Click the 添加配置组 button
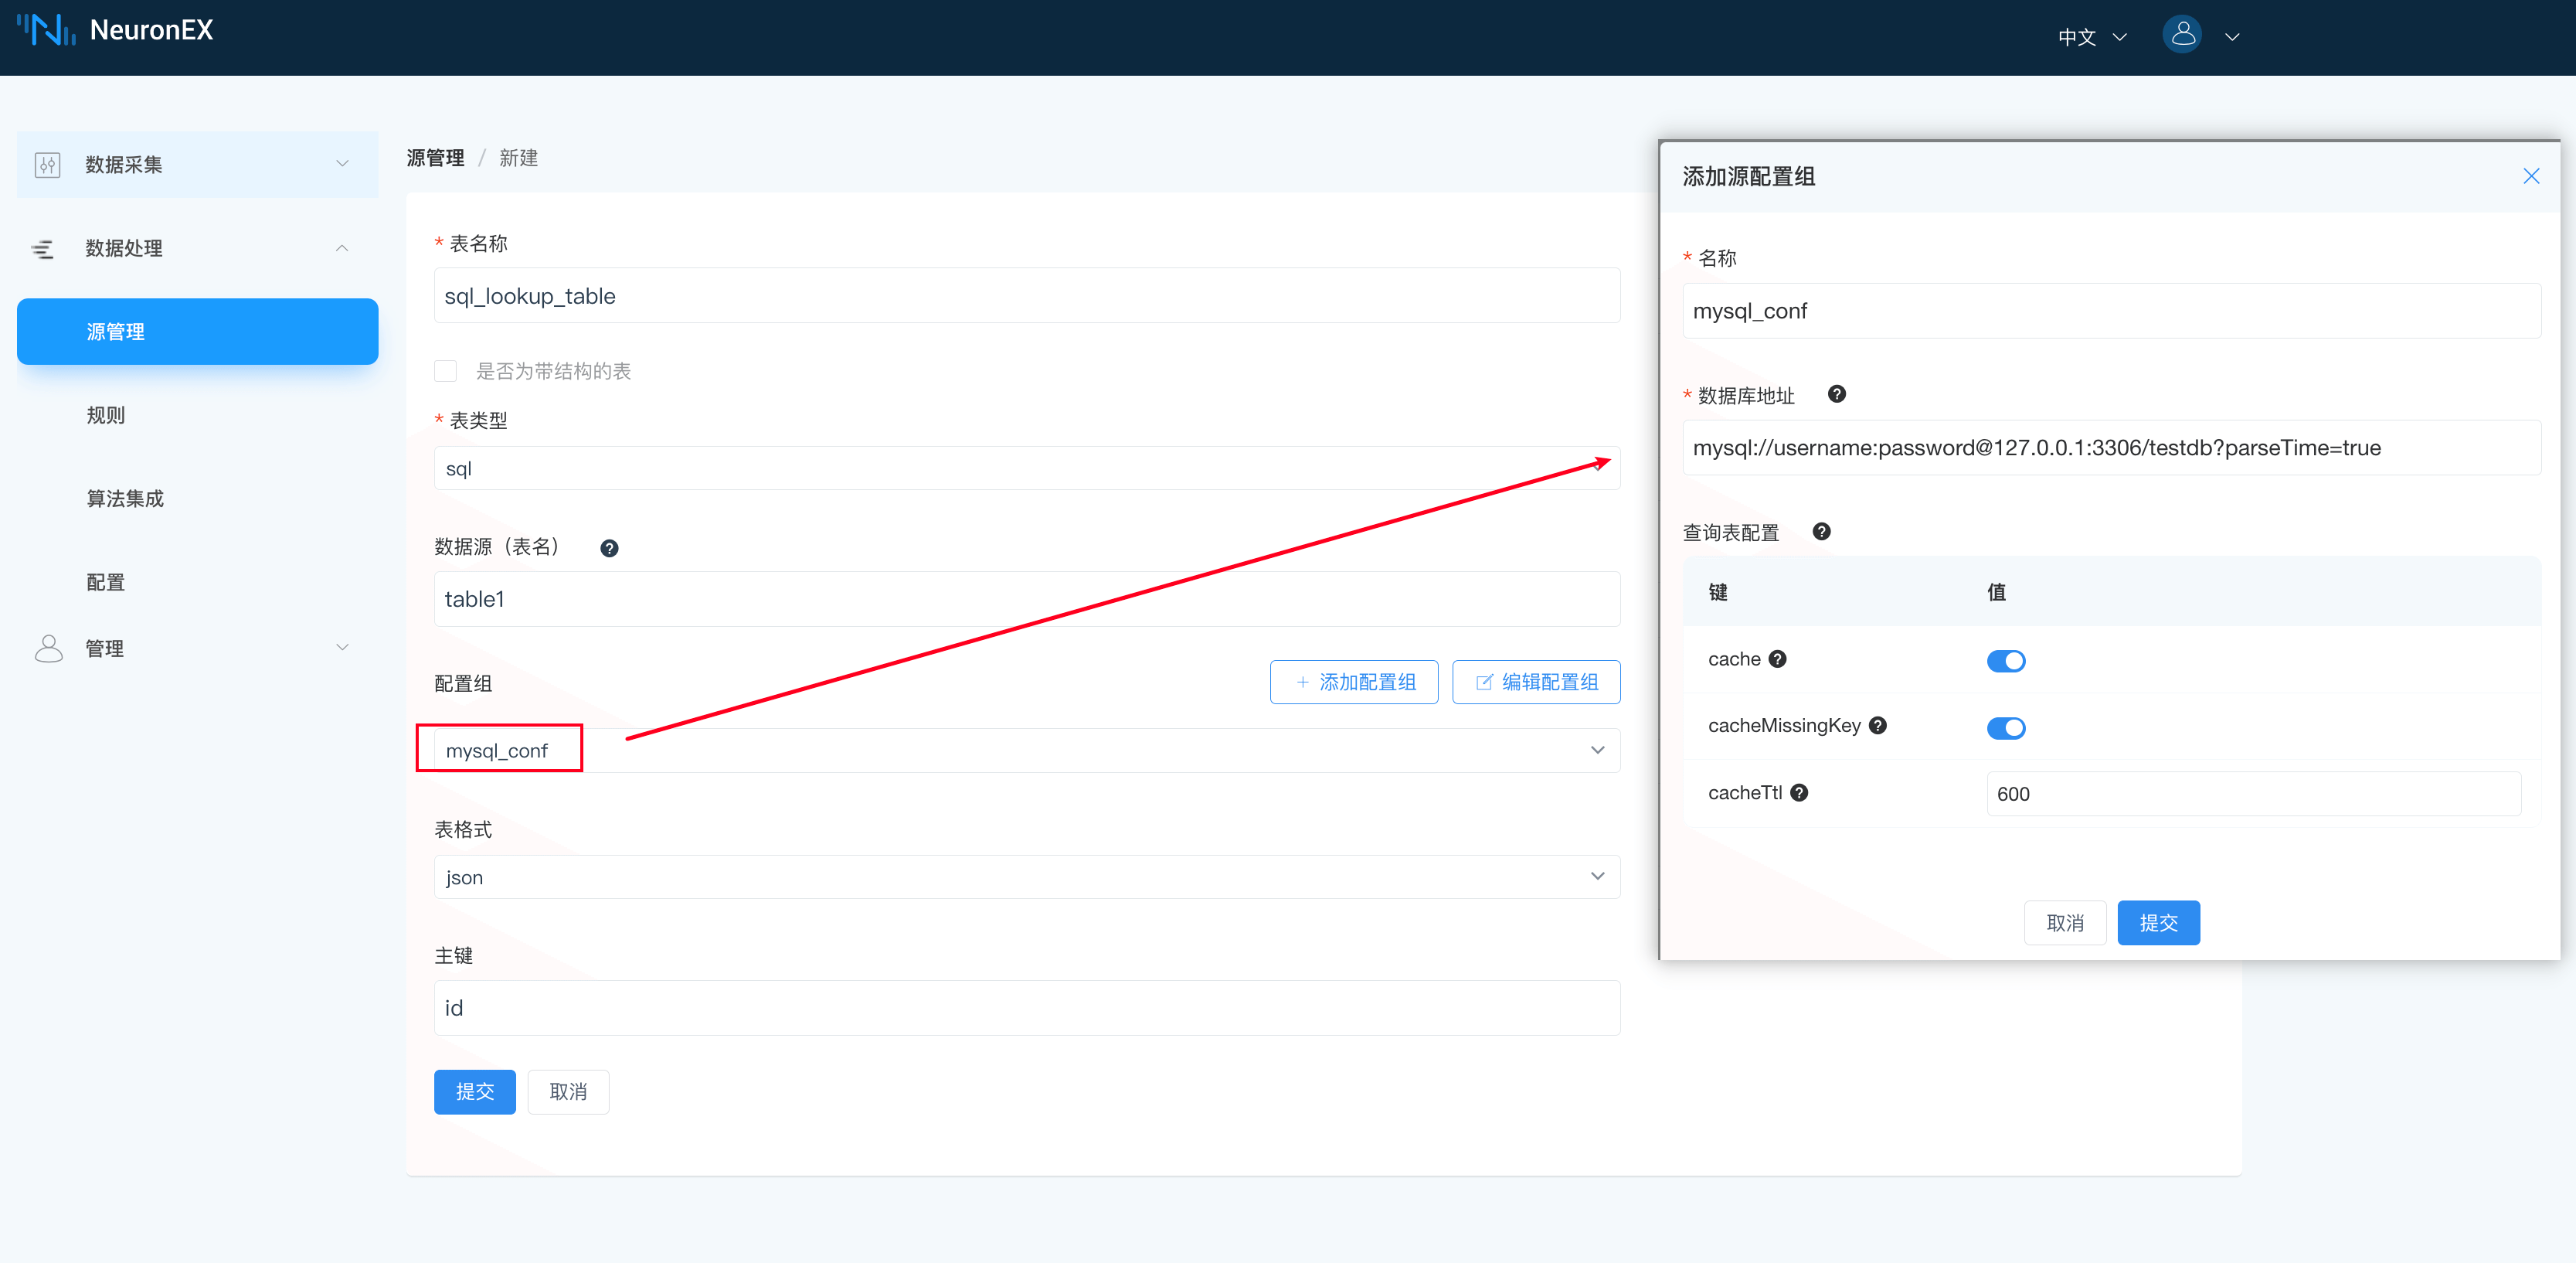 [1354, 681]
